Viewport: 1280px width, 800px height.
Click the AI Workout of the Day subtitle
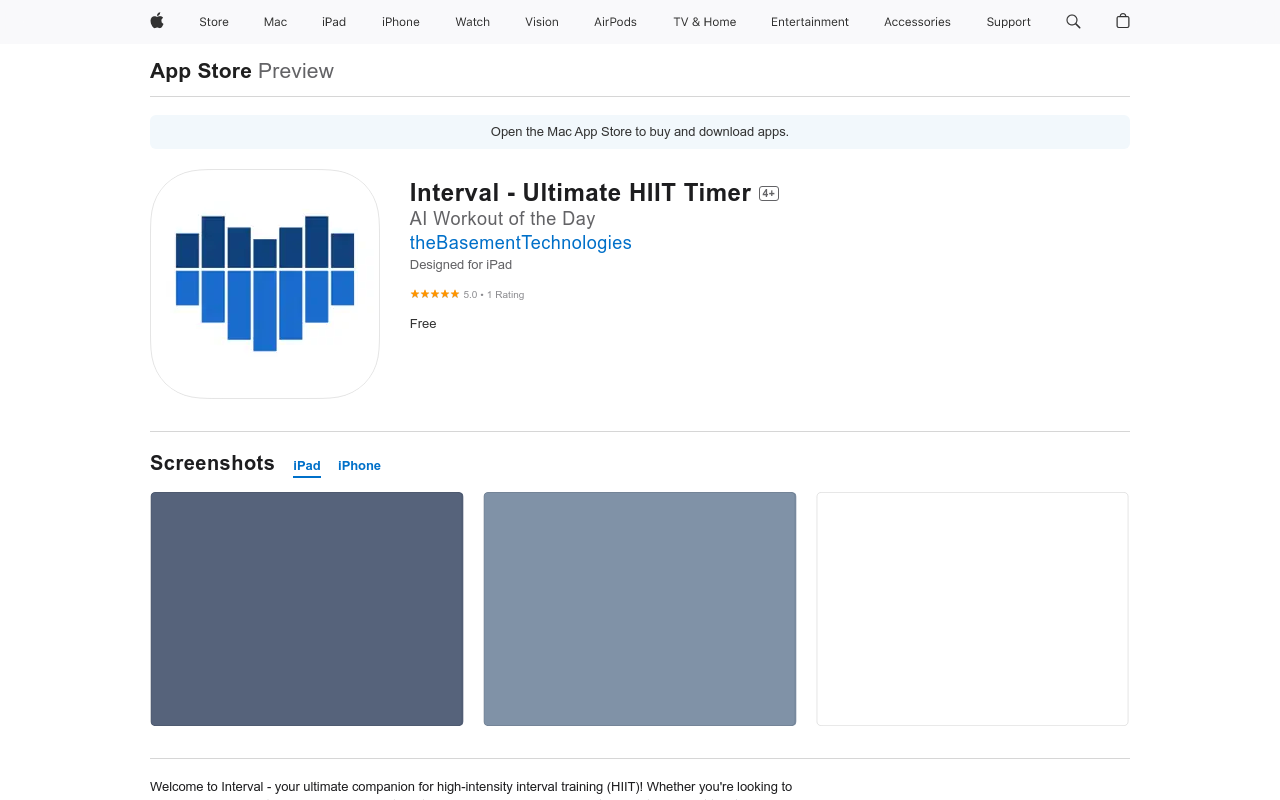[502, 219]
